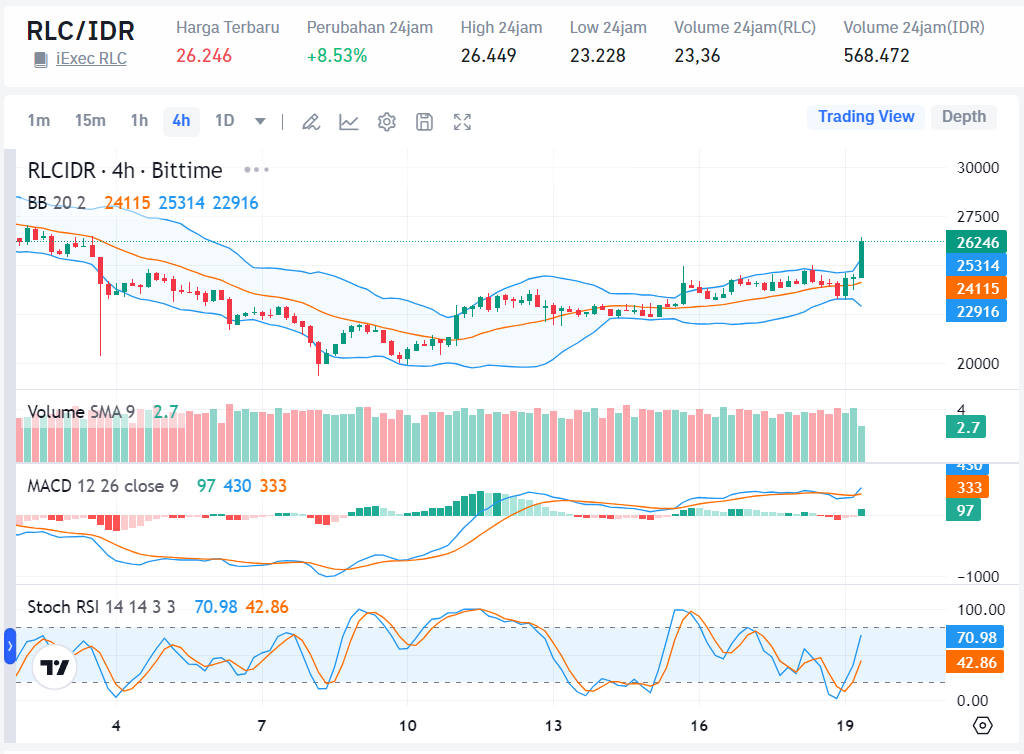Click the Harga Terbaru label
The height and width of the screenshot is (754, 1024).
[x=227, y=27]
